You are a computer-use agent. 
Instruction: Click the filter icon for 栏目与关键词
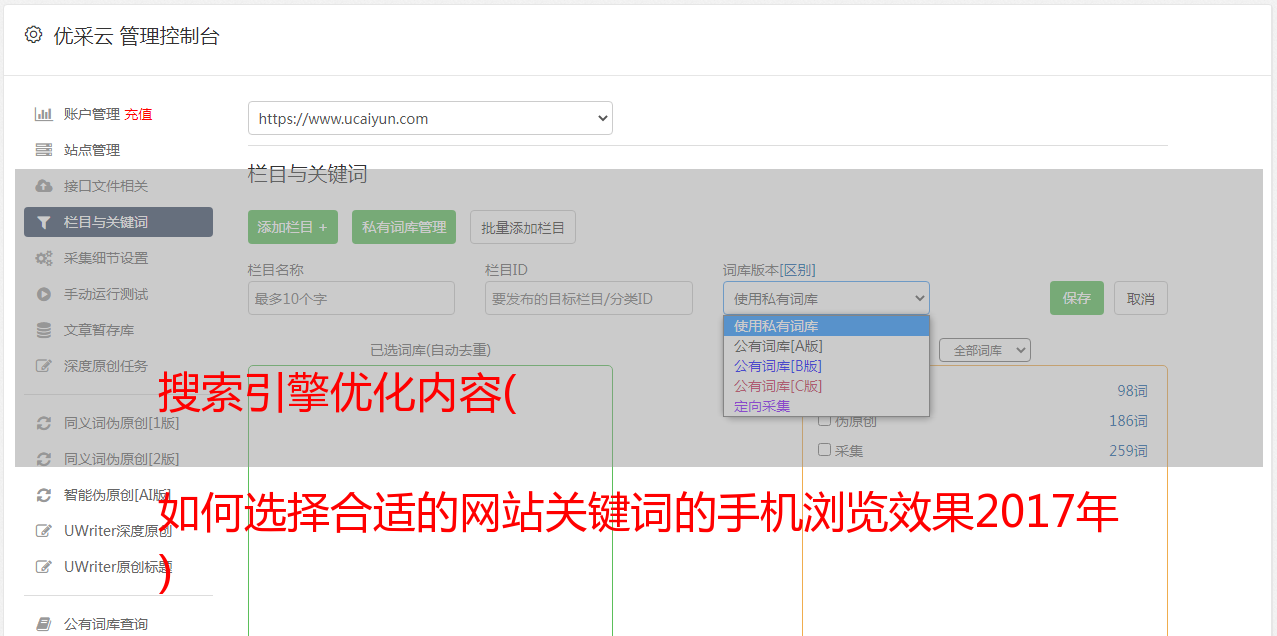(x=43, y=222)
